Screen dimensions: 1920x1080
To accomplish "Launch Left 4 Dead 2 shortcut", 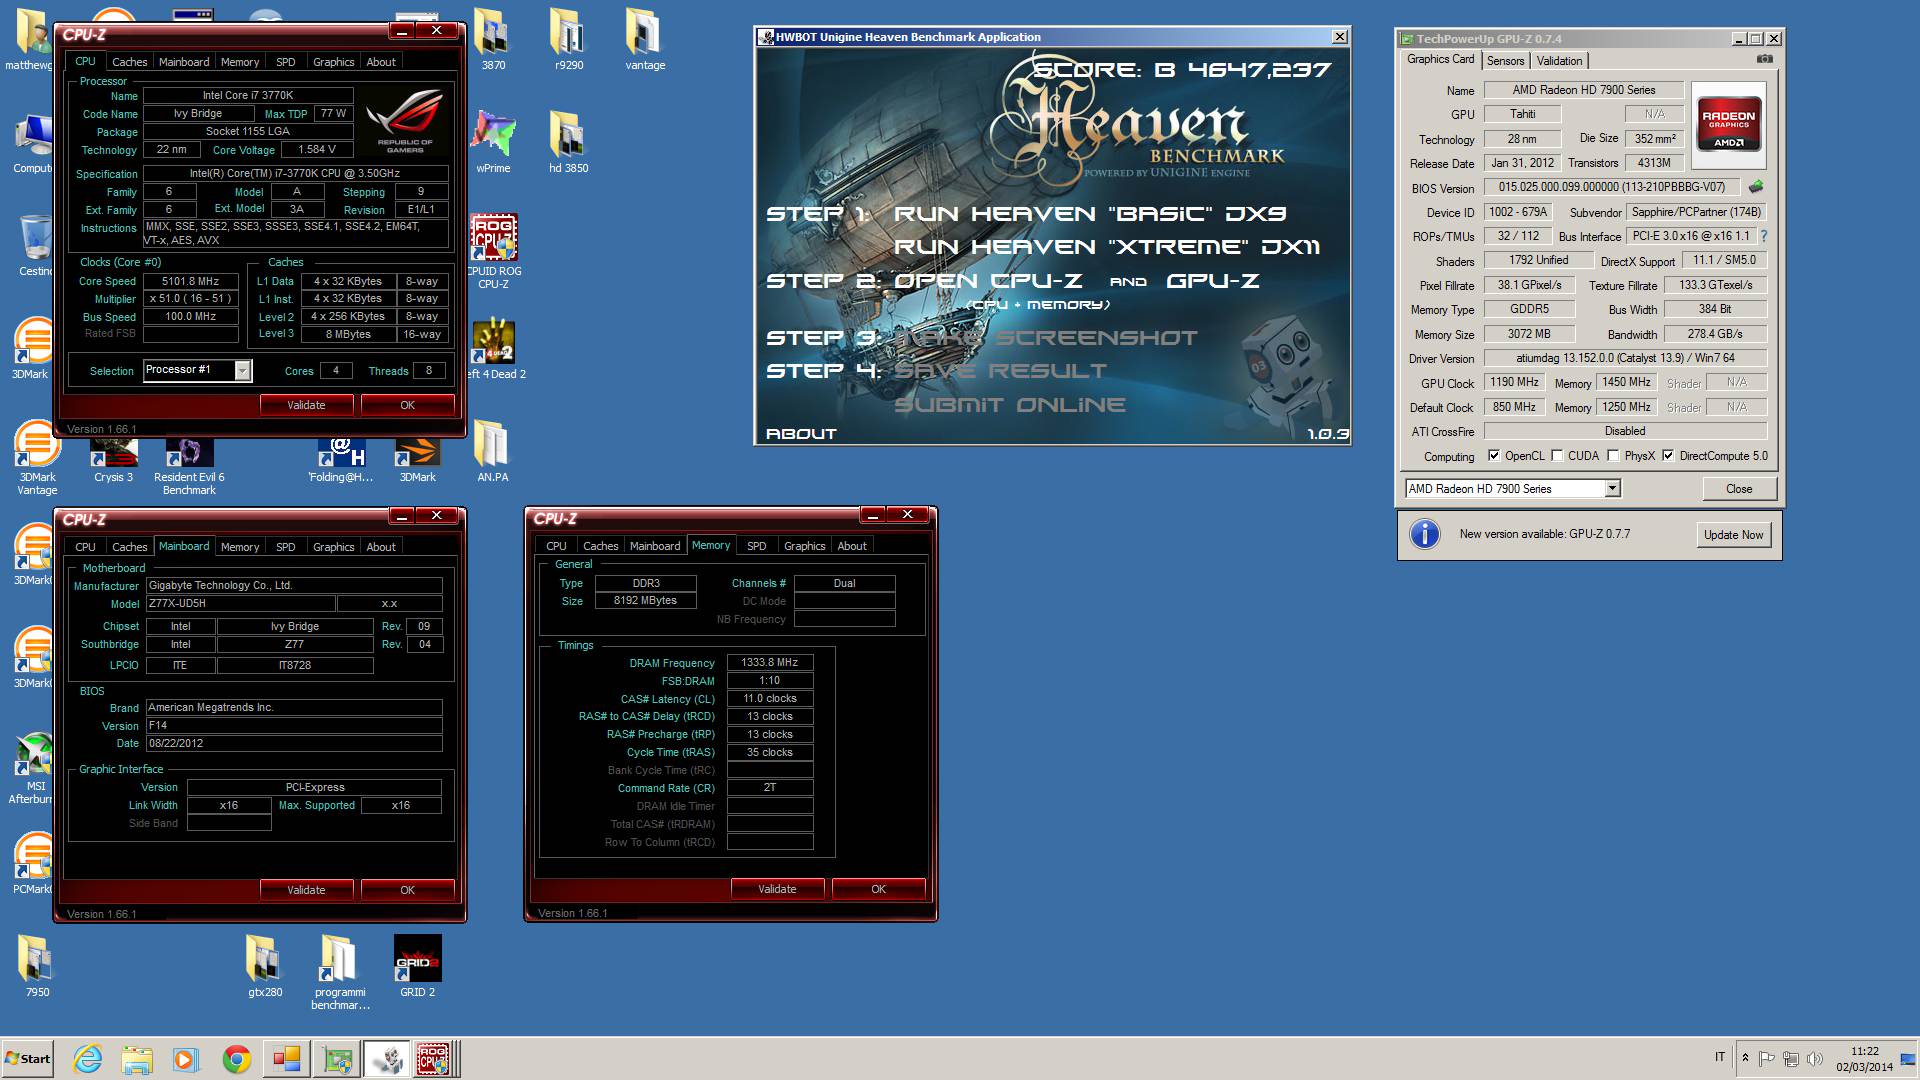I will pyautogui.click(x=495, y=348).
